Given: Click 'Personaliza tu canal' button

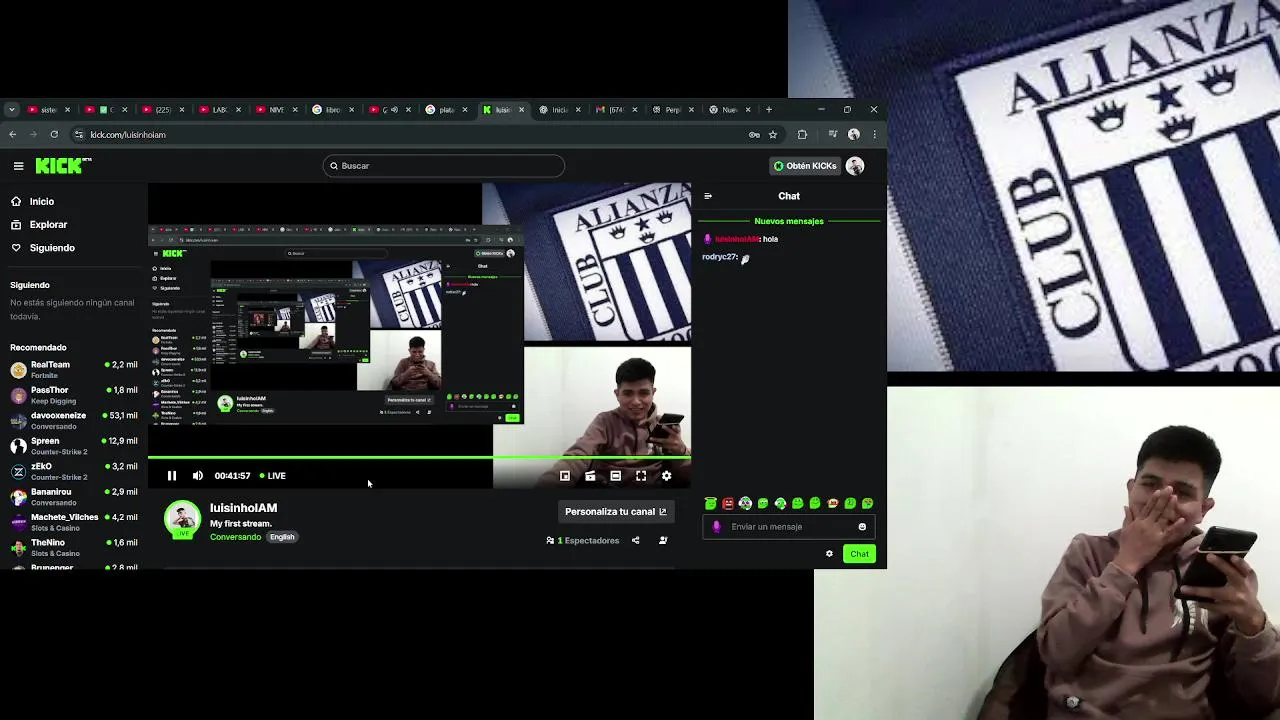Looking at the screenshot, I should 615,512.
